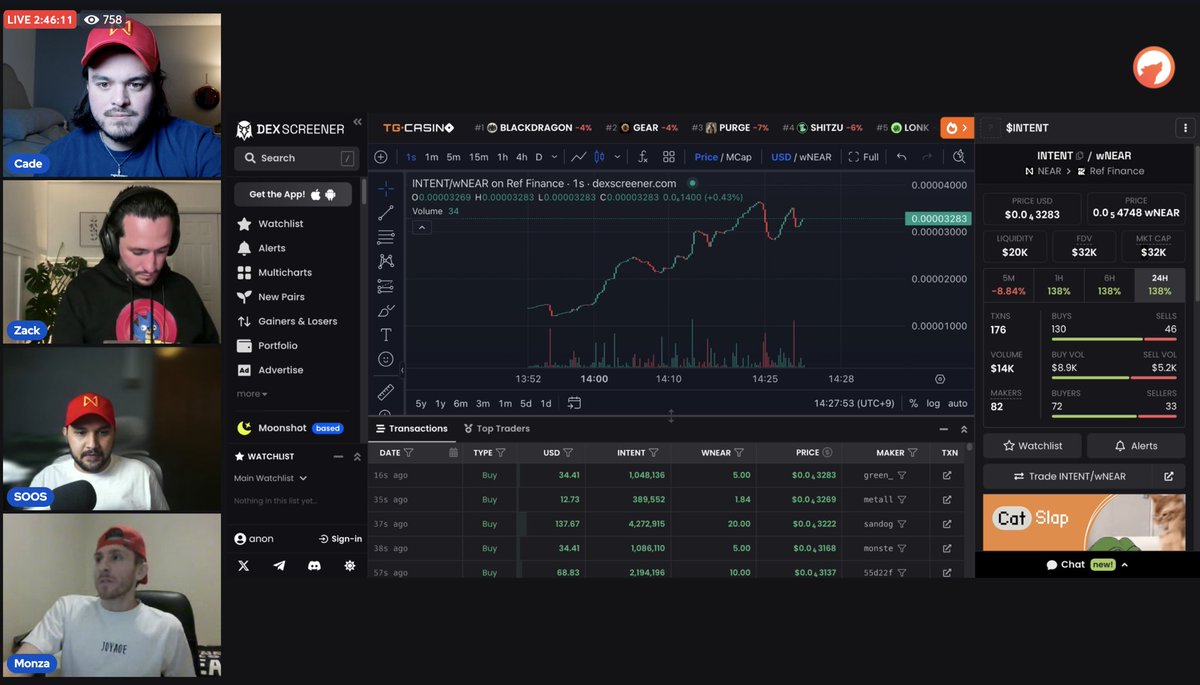Open the Transactions tab
1200x685 pixels.
(x=411, y=428)
